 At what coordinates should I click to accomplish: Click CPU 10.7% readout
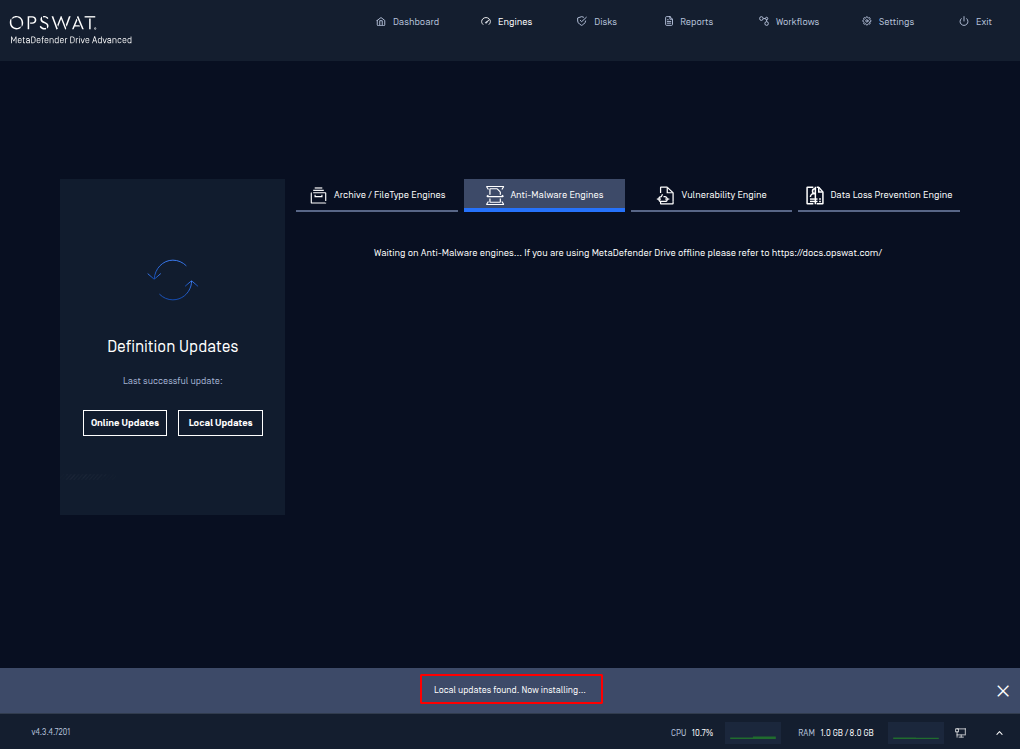point(691,733)
